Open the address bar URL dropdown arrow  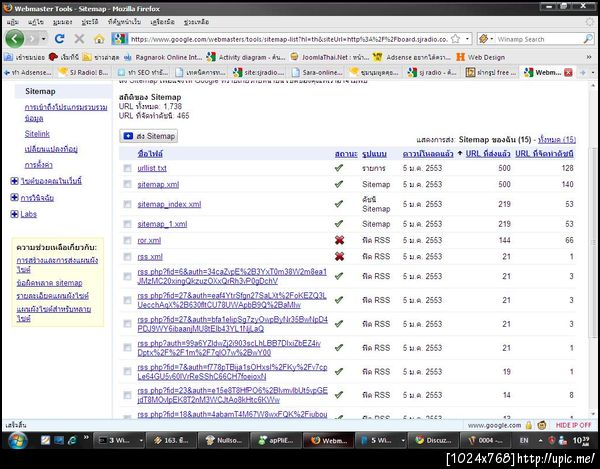click(467, 39)
